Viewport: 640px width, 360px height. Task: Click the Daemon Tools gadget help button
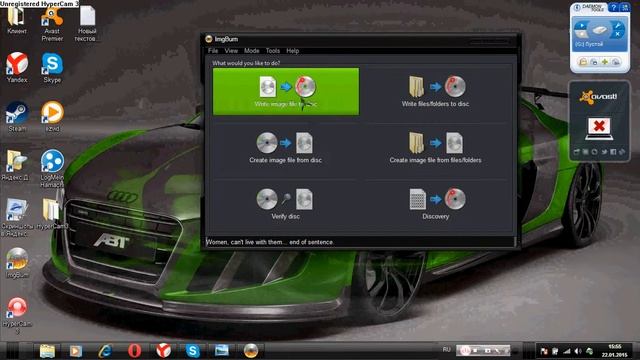[613, 7]
